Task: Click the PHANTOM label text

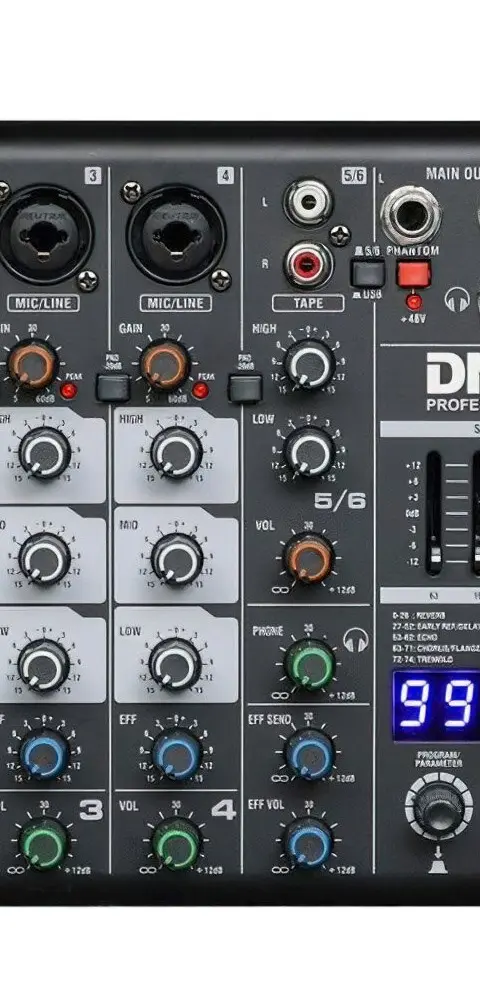Action: point(412,251)
